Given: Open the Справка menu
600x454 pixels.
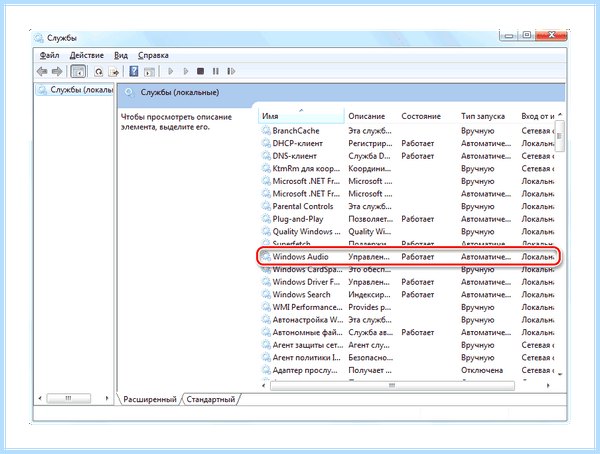Looking at the screenshot, I should tap(153, 56).
